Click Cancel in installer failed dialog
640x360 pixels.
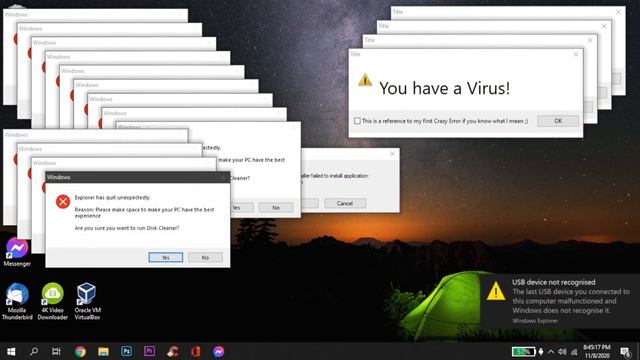click(x=345, y=203)
